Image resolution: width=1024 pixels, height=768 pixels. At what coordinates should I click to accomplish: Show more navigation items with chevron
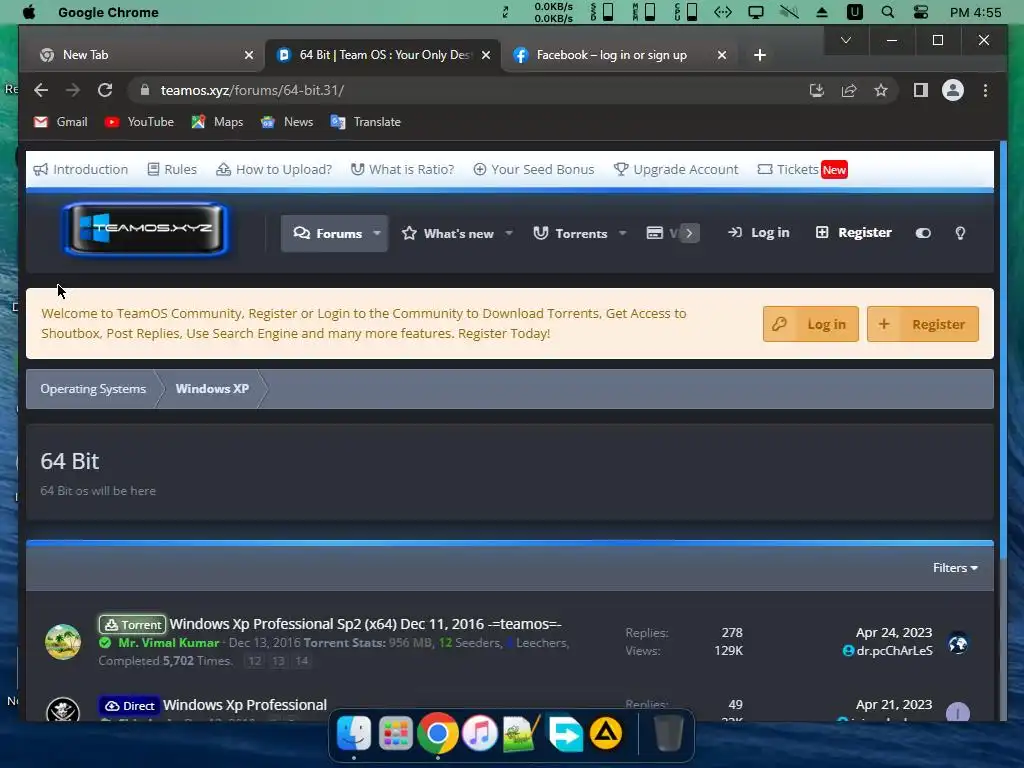(x=689, y=233)
